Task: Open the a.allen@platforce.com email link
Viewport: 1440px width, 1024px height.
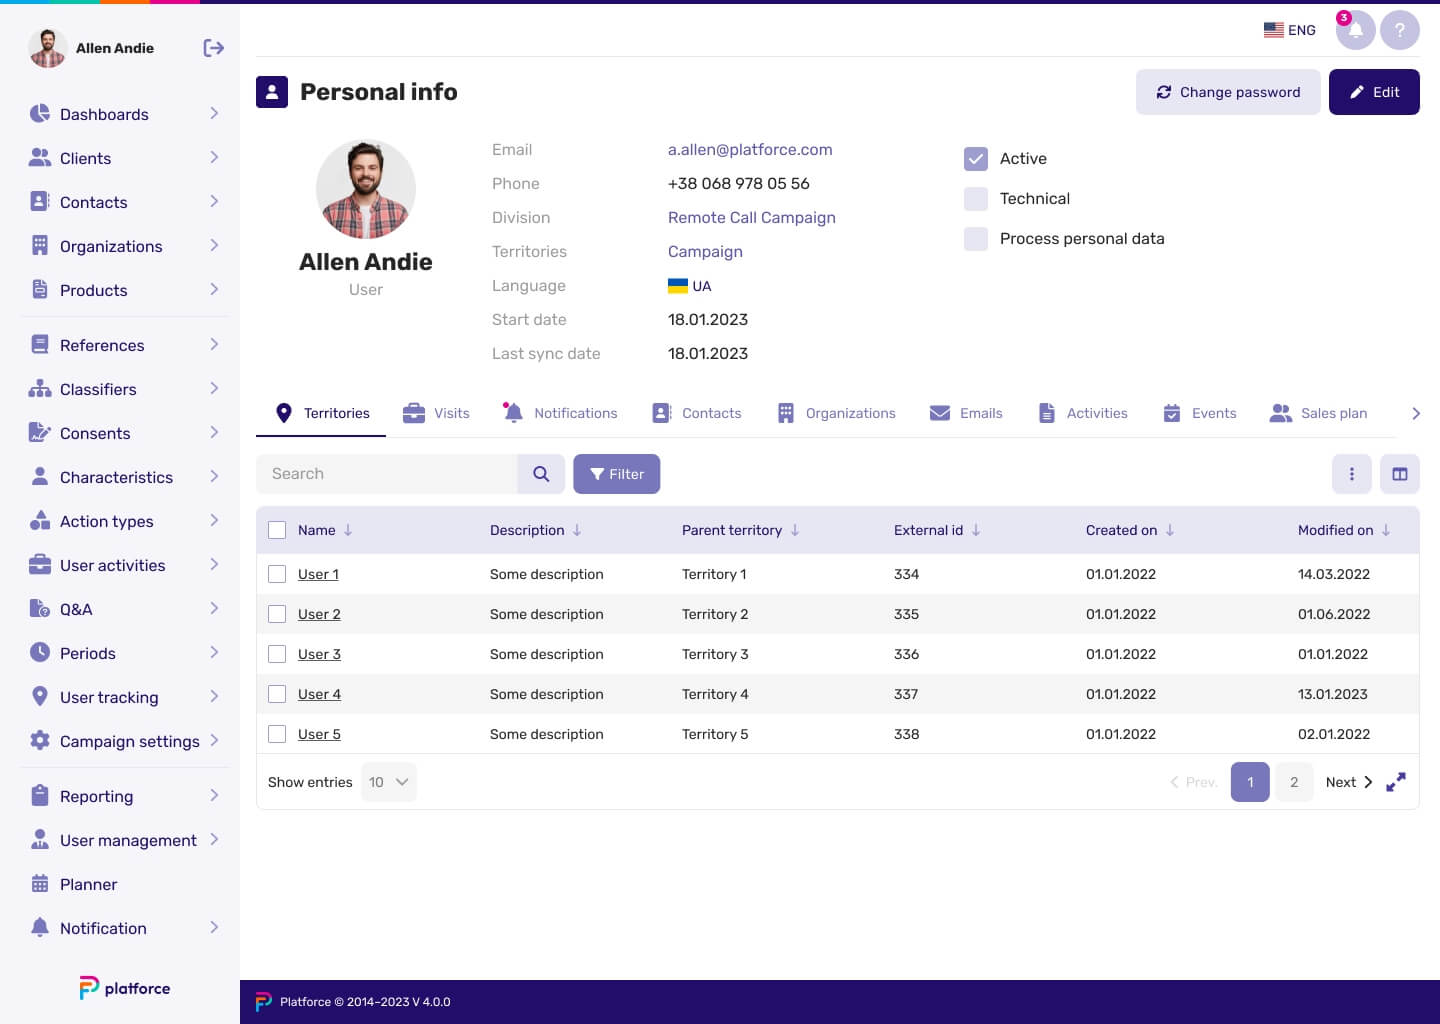Action: [750, 150]
